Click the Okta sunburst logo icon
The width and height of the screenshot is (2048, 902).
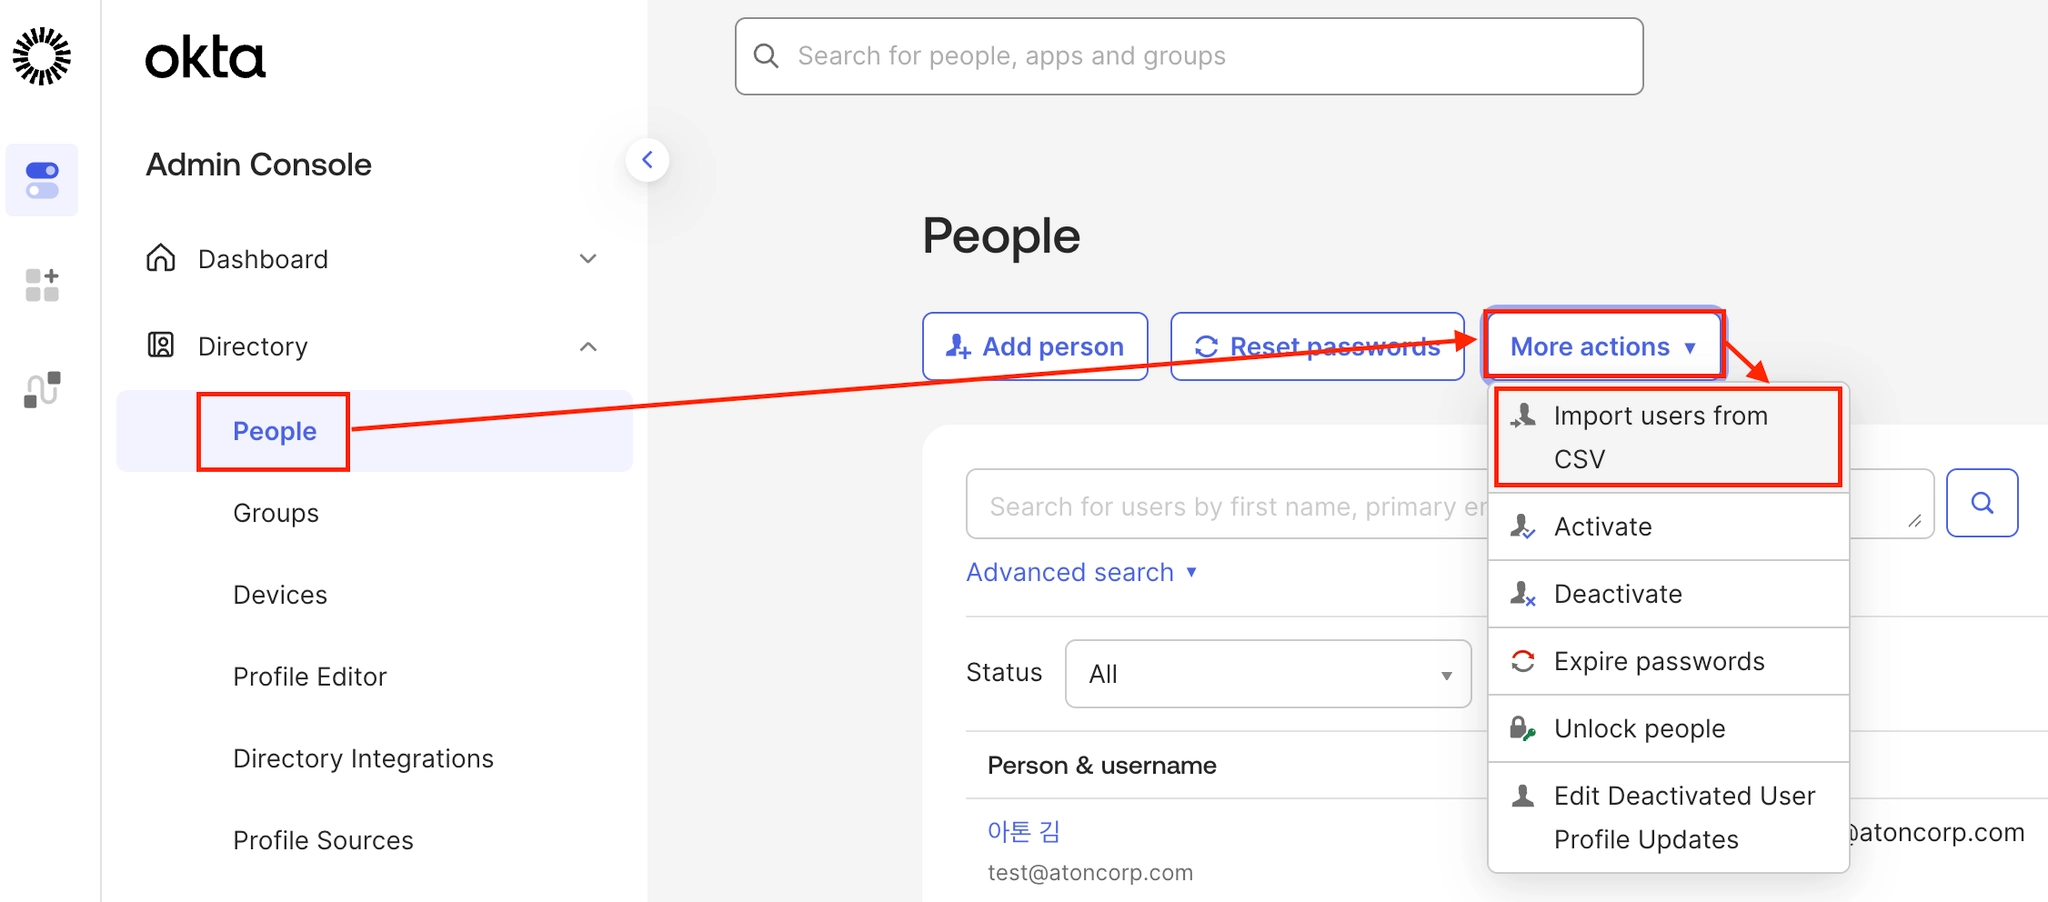(x=42, y=56)
